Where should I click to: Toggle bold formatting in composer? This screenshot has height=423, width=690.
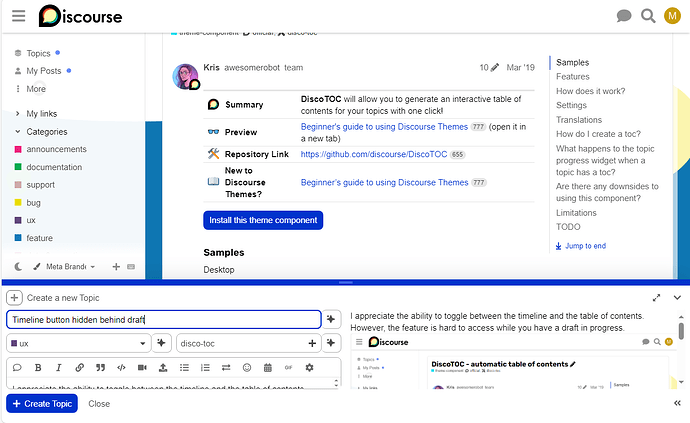pyautogui.click(x=38, y=368)
